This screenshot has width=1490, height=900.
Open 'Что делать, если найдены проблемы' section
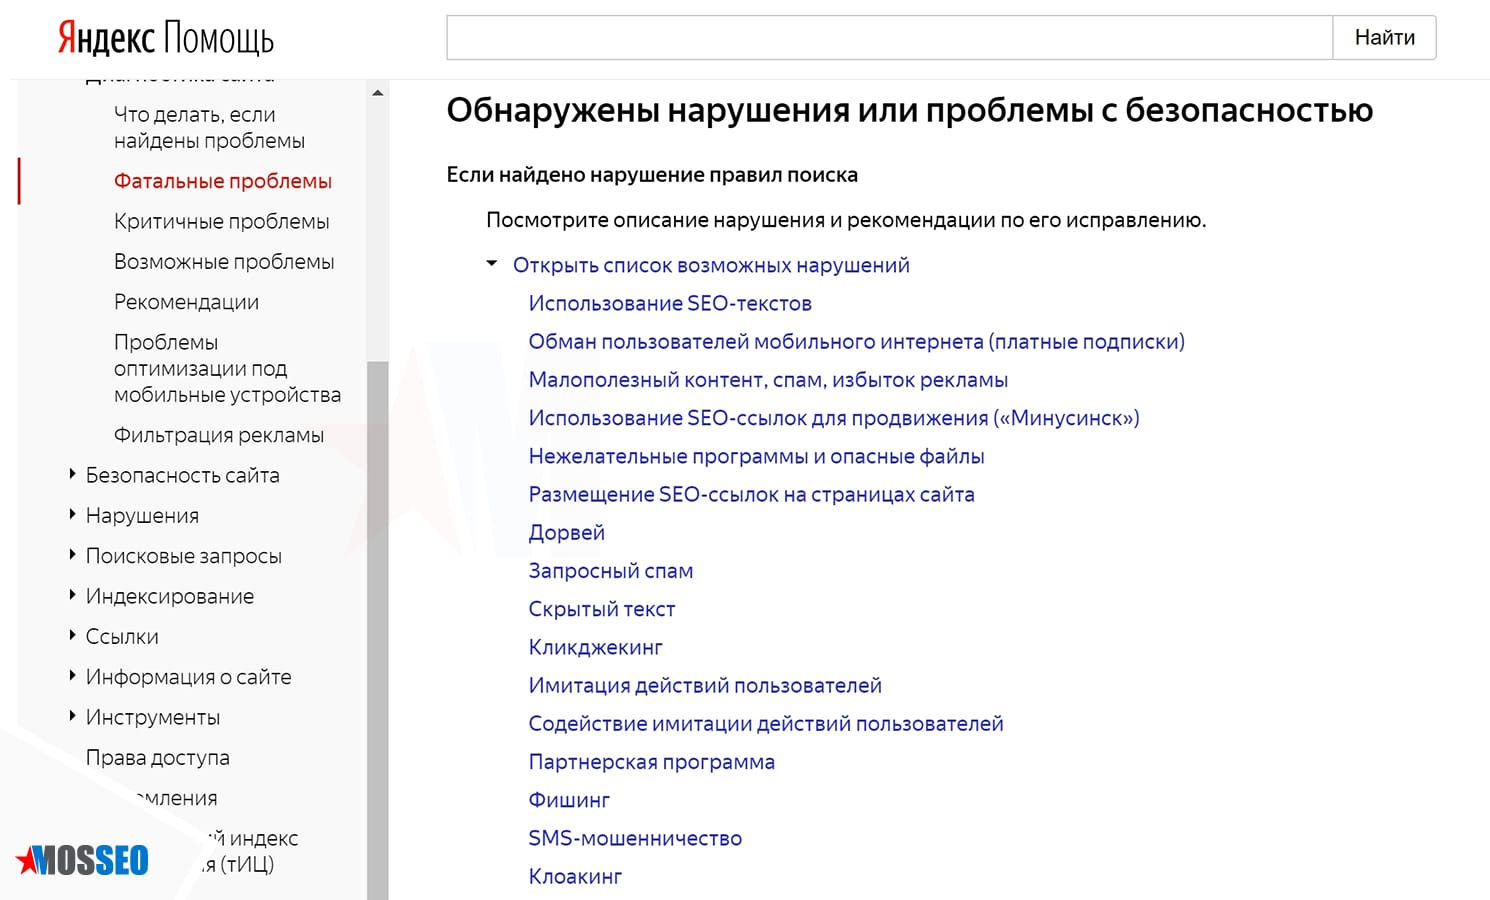(x=209, y=127)
